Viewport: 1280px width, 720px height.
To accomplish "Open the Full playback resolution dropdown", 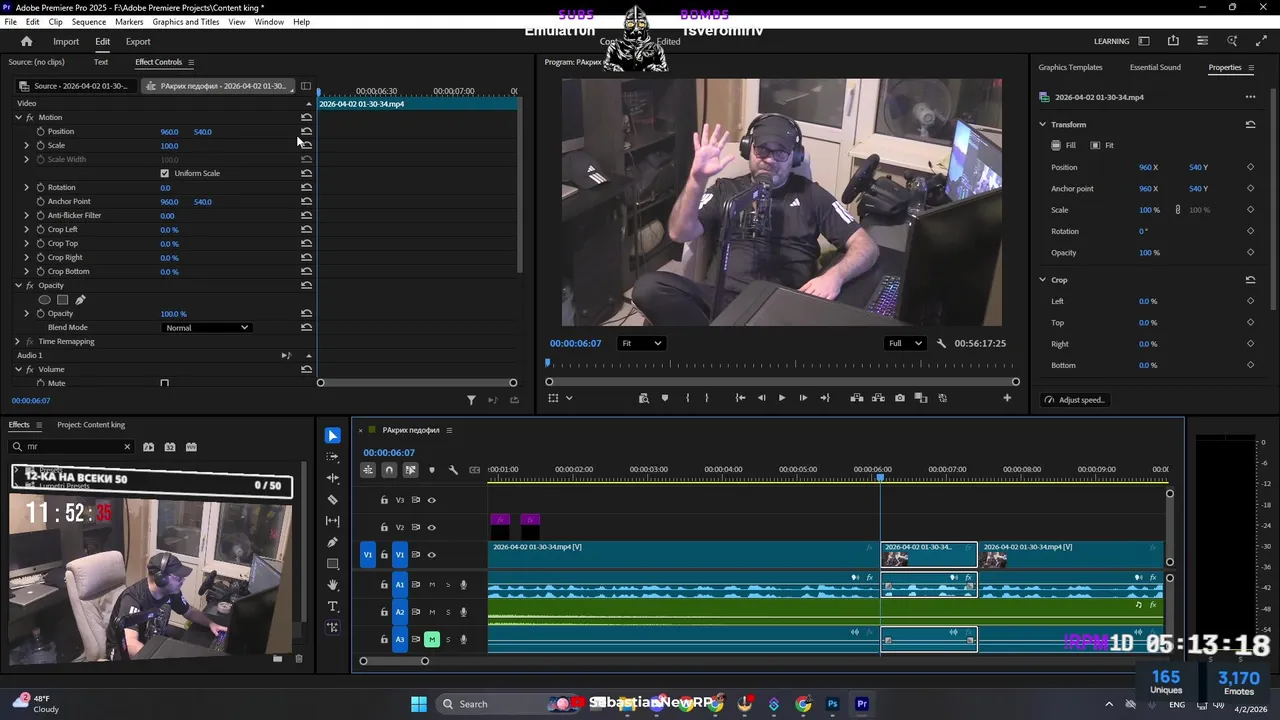I will click(905, 343).
